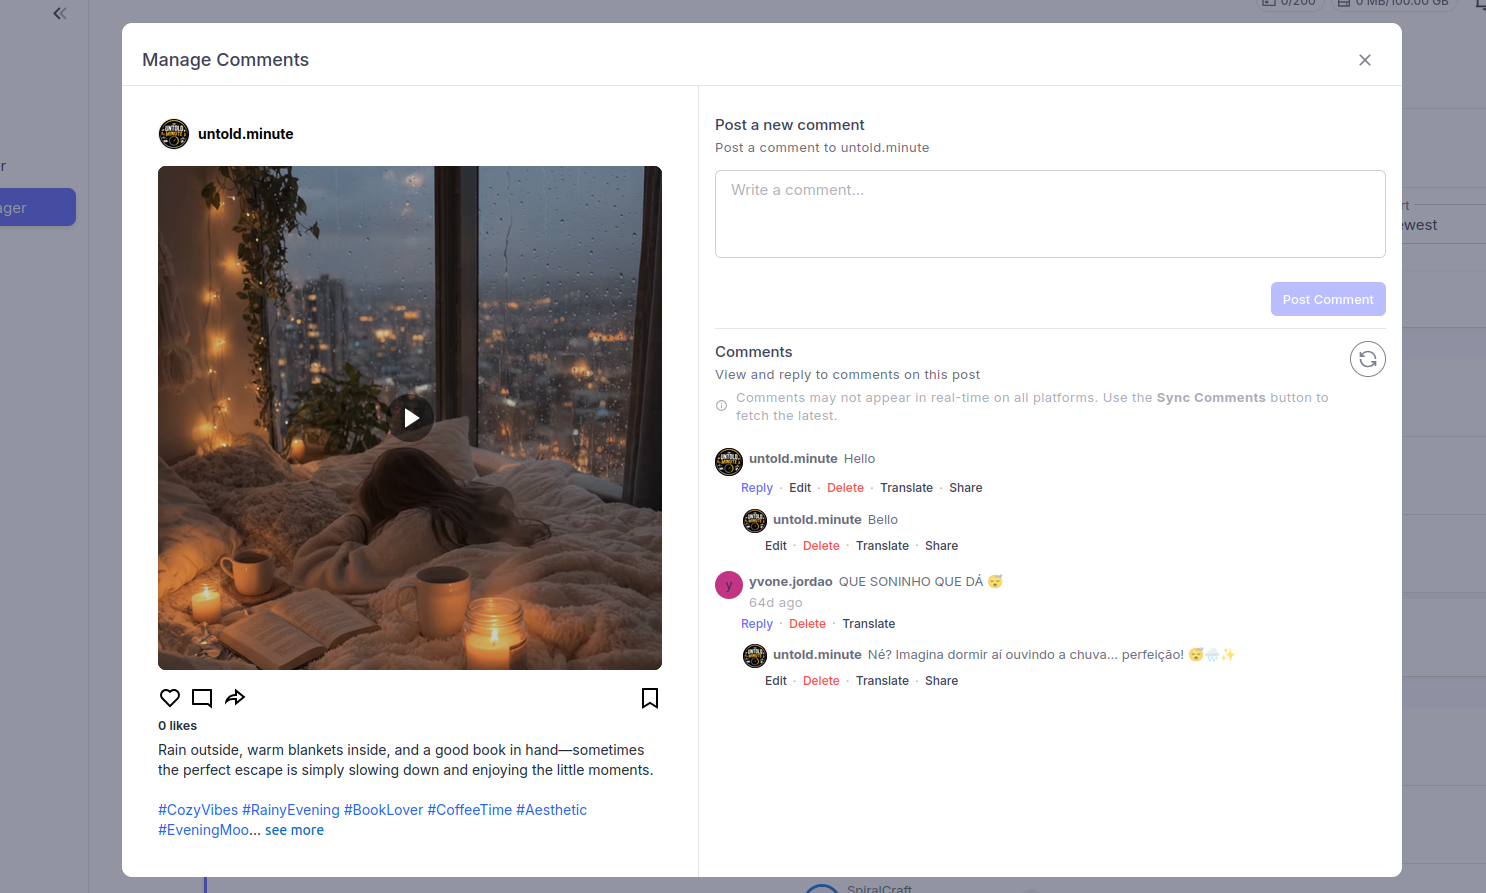Screen dimensions: 1486x893
Task: Click the avatar beside the Hello comment
Action: [729, 462]
